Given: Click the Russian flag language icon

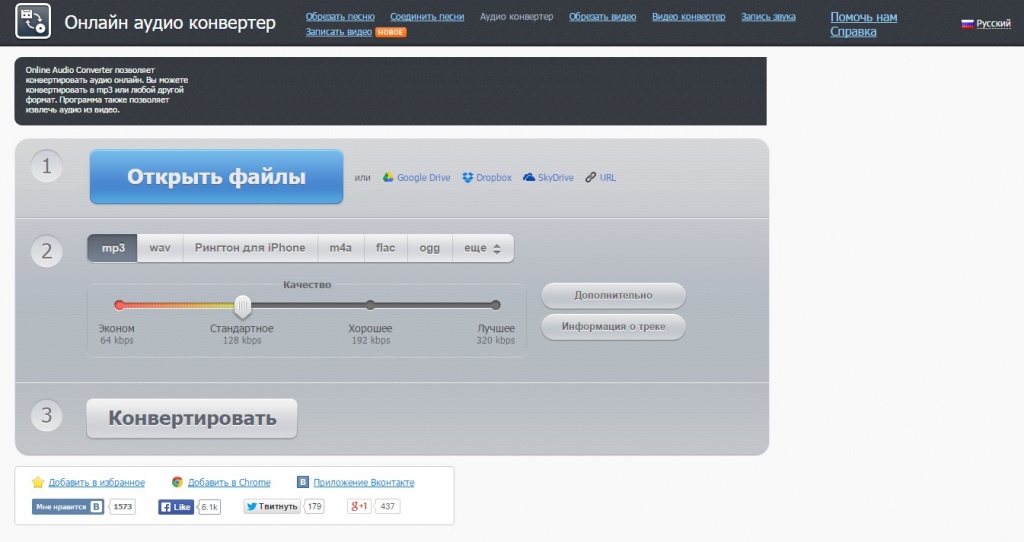Looking at the screenshot, I should (967, 23).
